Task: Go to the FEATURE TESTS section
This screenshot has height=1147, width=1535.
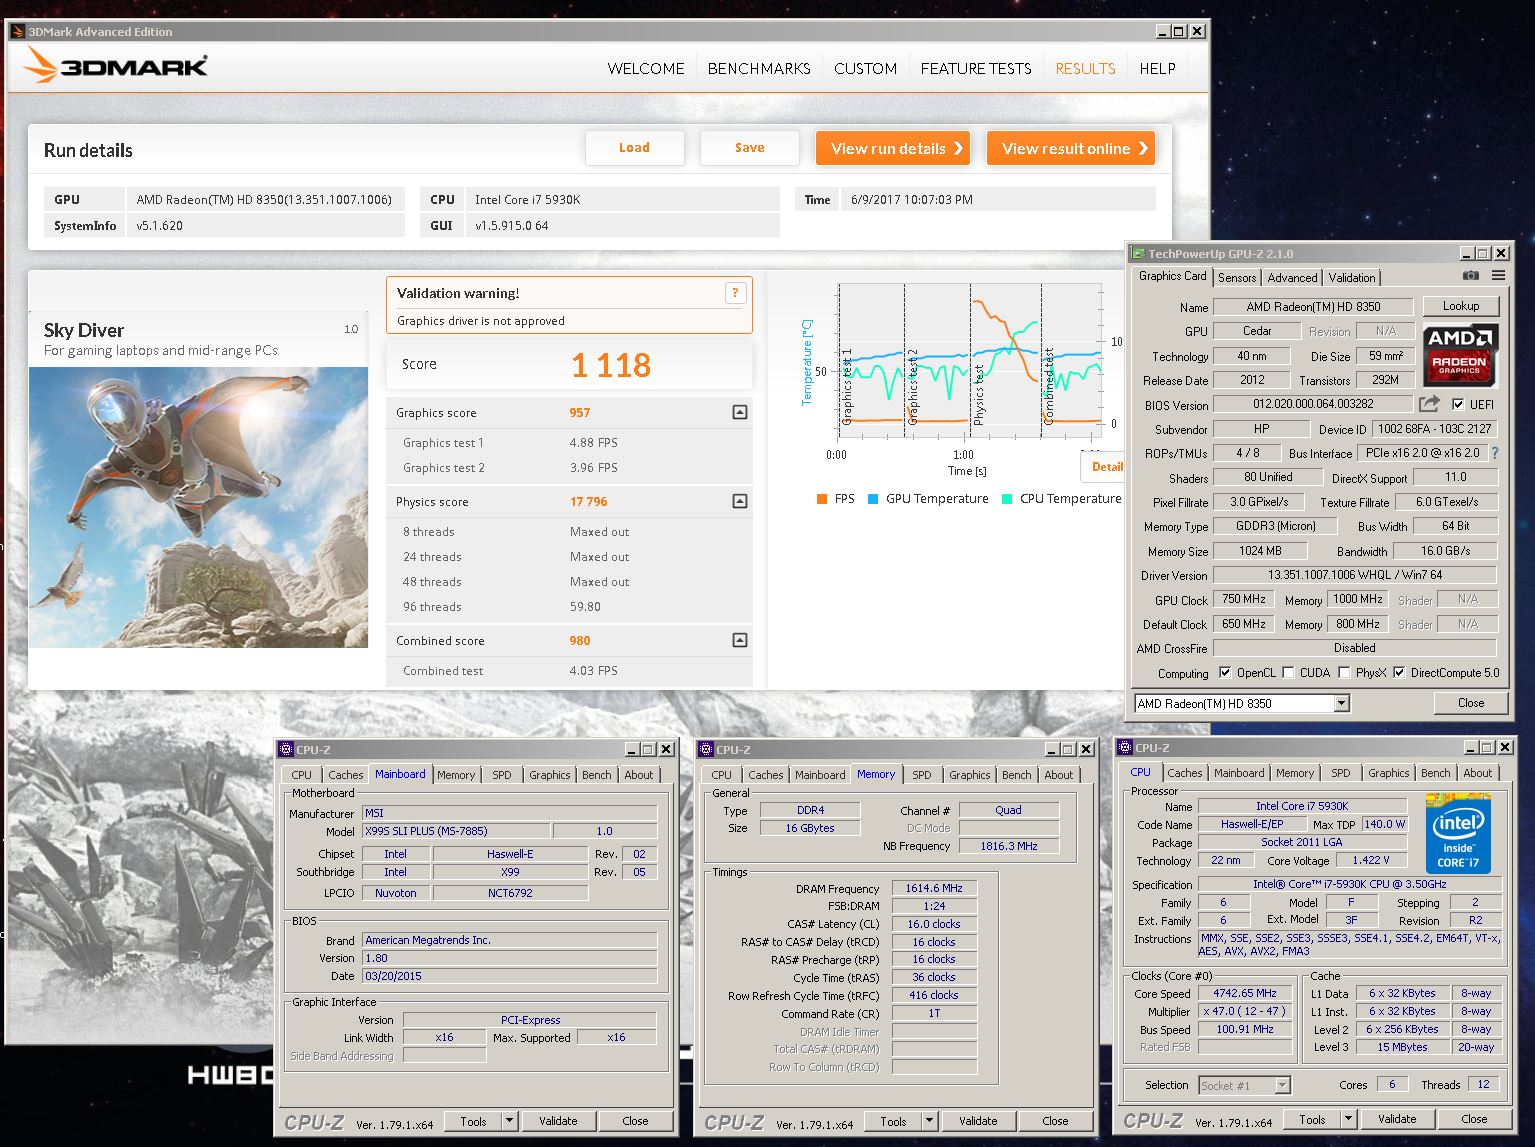Action: tap(976, 68)
